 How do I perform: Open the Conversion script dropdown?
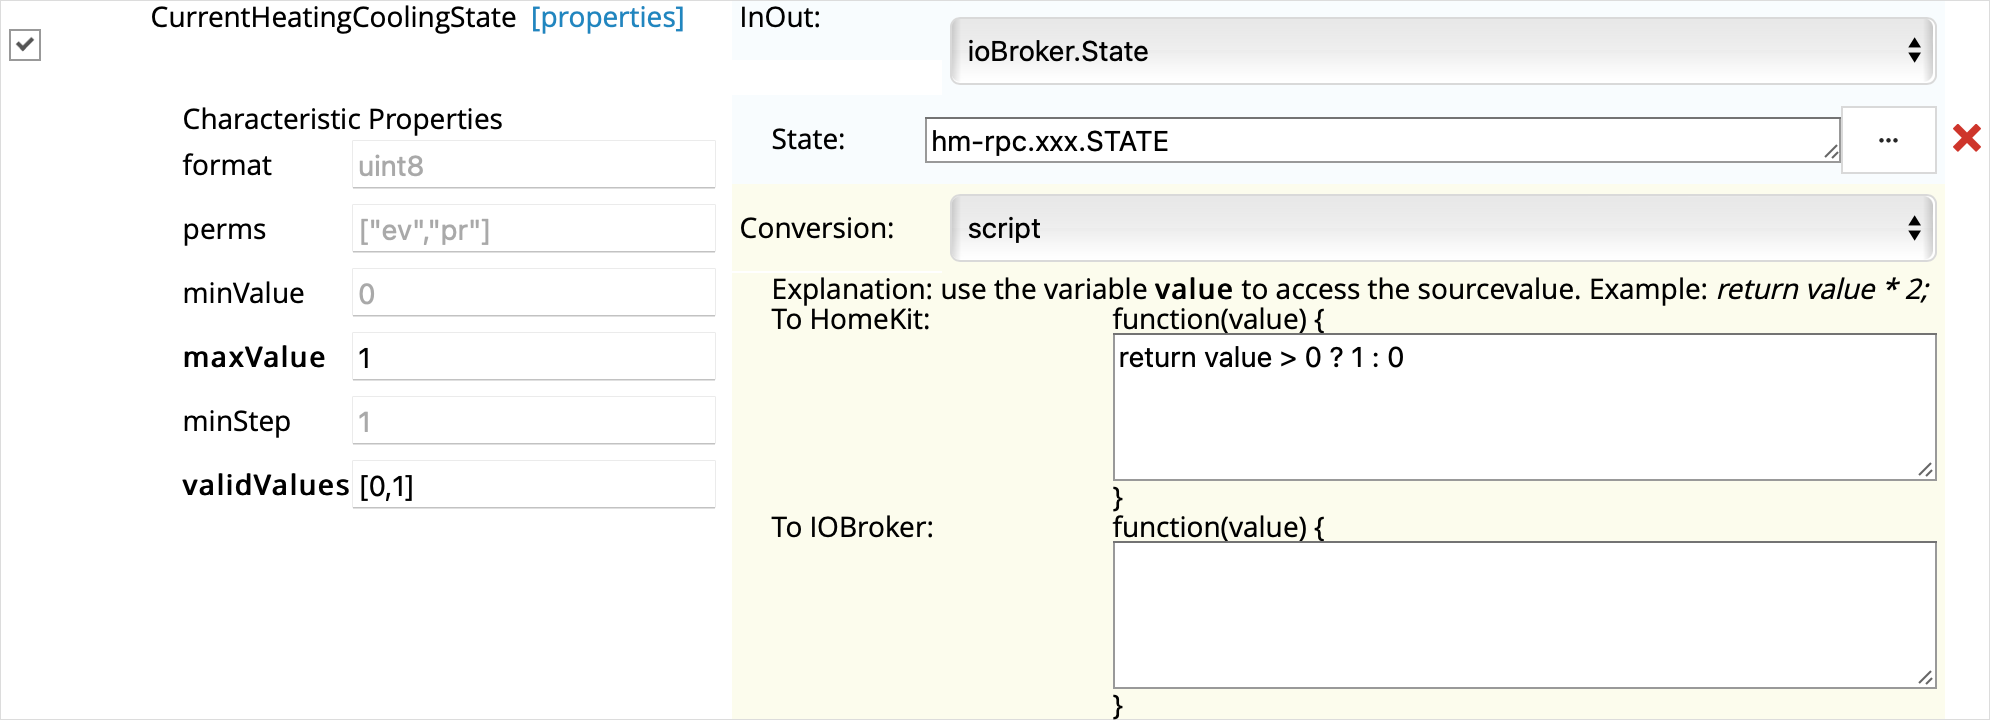click(1441, 228)
